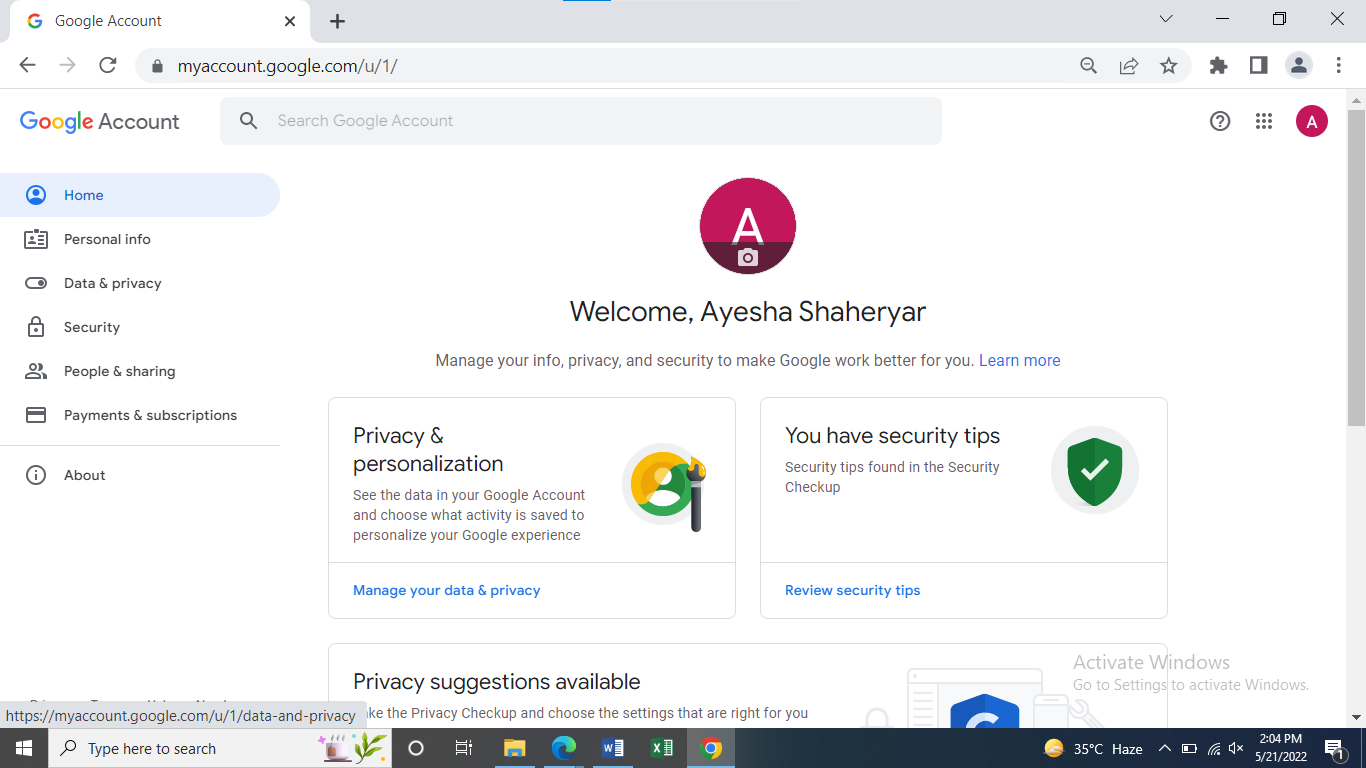
Task: Open File Explorer from the taskbar
Action: tap(515, 748)
